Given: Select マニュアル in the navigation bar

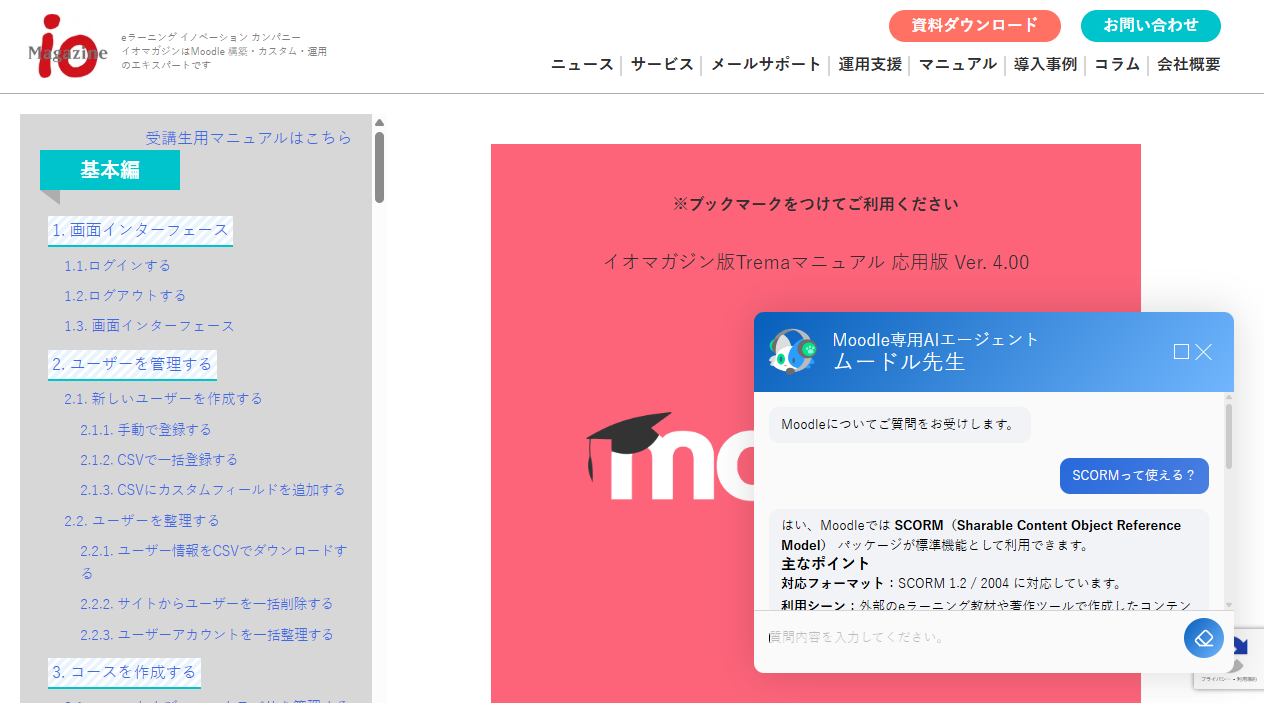Looking at the screenshot, I should pyautogui.click(x=957, y=65).
